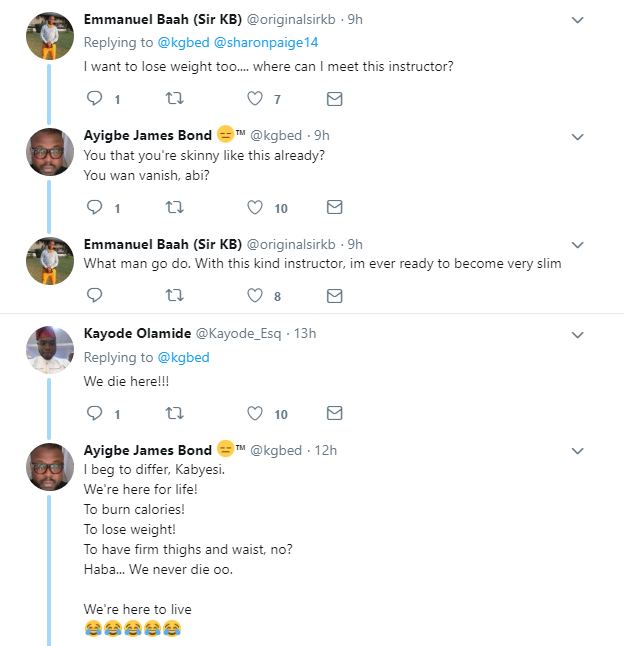Open more options for Emmanuel's first tweet
Screen dimensions: 624x646
(577, 20)
